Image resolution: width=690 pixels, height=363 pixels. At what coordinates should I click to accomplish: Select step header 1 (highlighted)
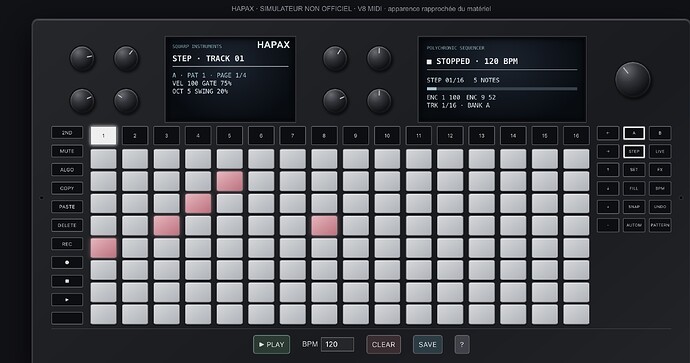103,136
